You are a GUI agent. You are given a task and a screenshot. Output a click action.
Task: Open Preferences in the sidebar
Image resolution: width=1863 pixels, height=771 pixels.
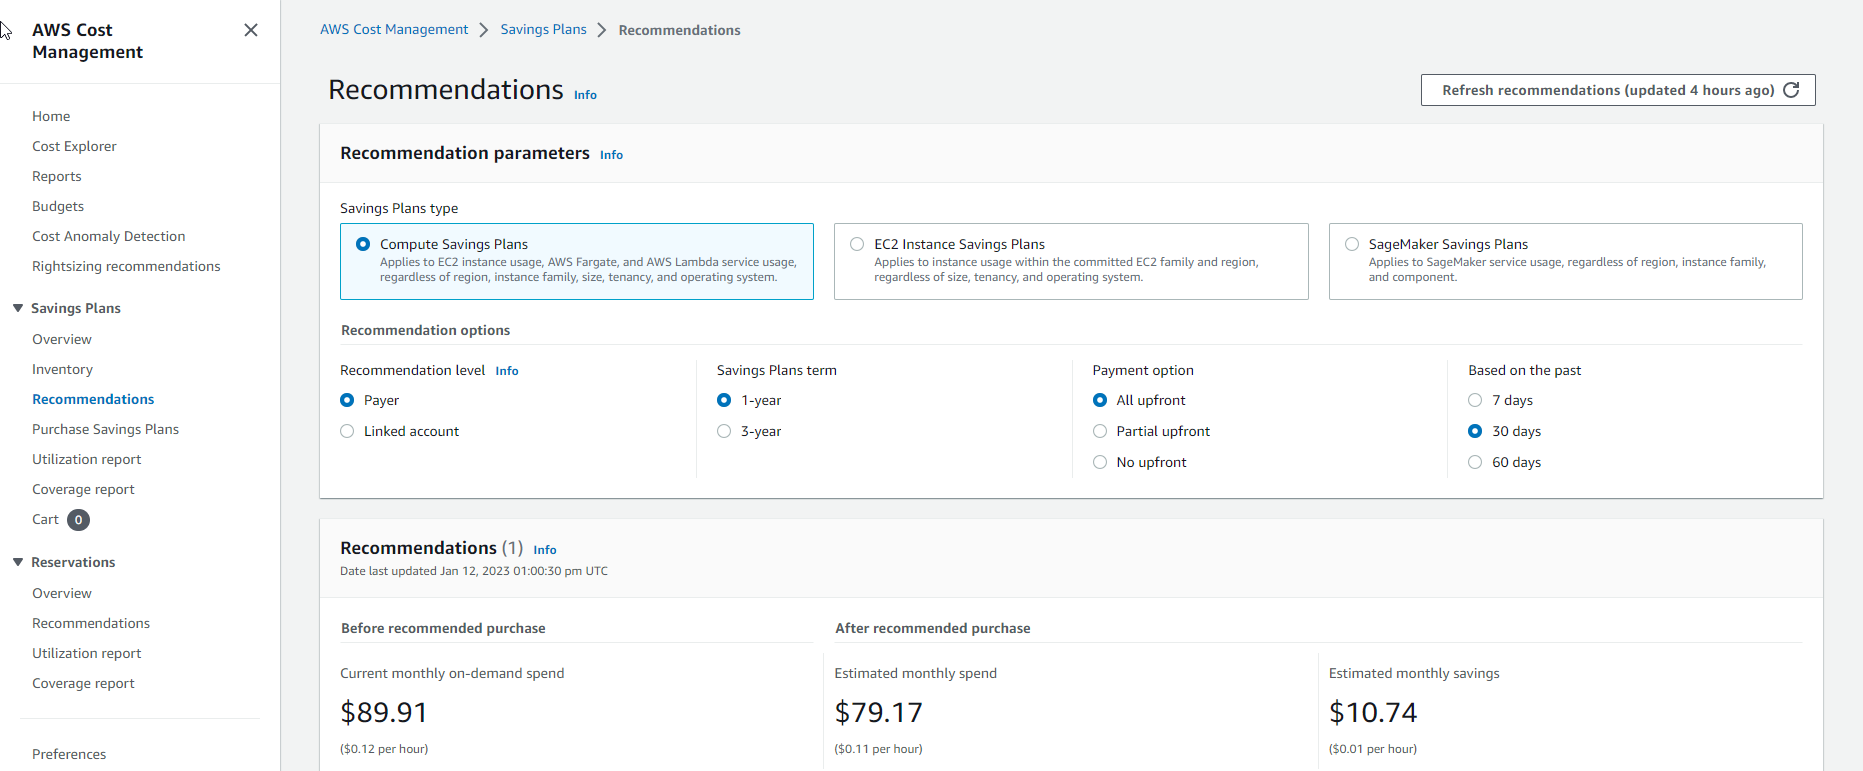pos(69,754)
